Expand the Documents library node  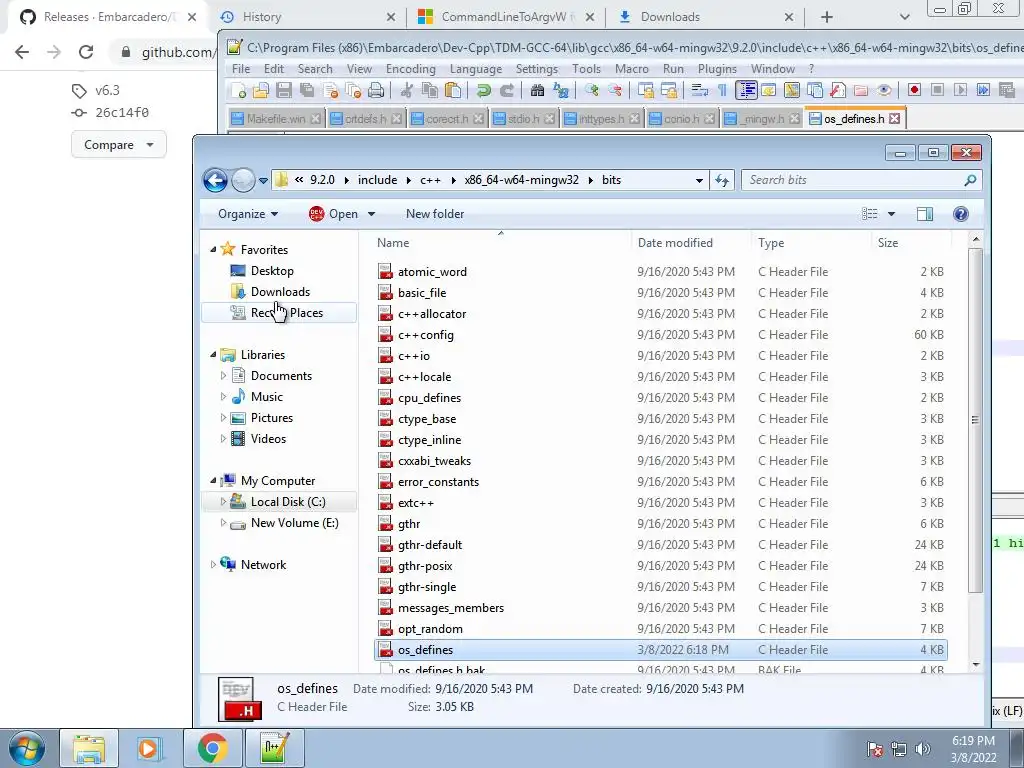(x=223, y=376)
